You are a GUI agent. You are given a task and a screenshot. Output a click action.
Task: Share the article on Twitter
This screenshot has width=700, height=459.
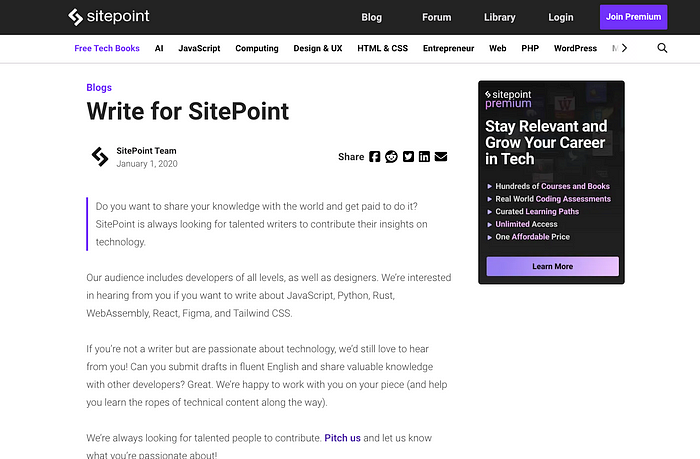[x=408, y=157]
